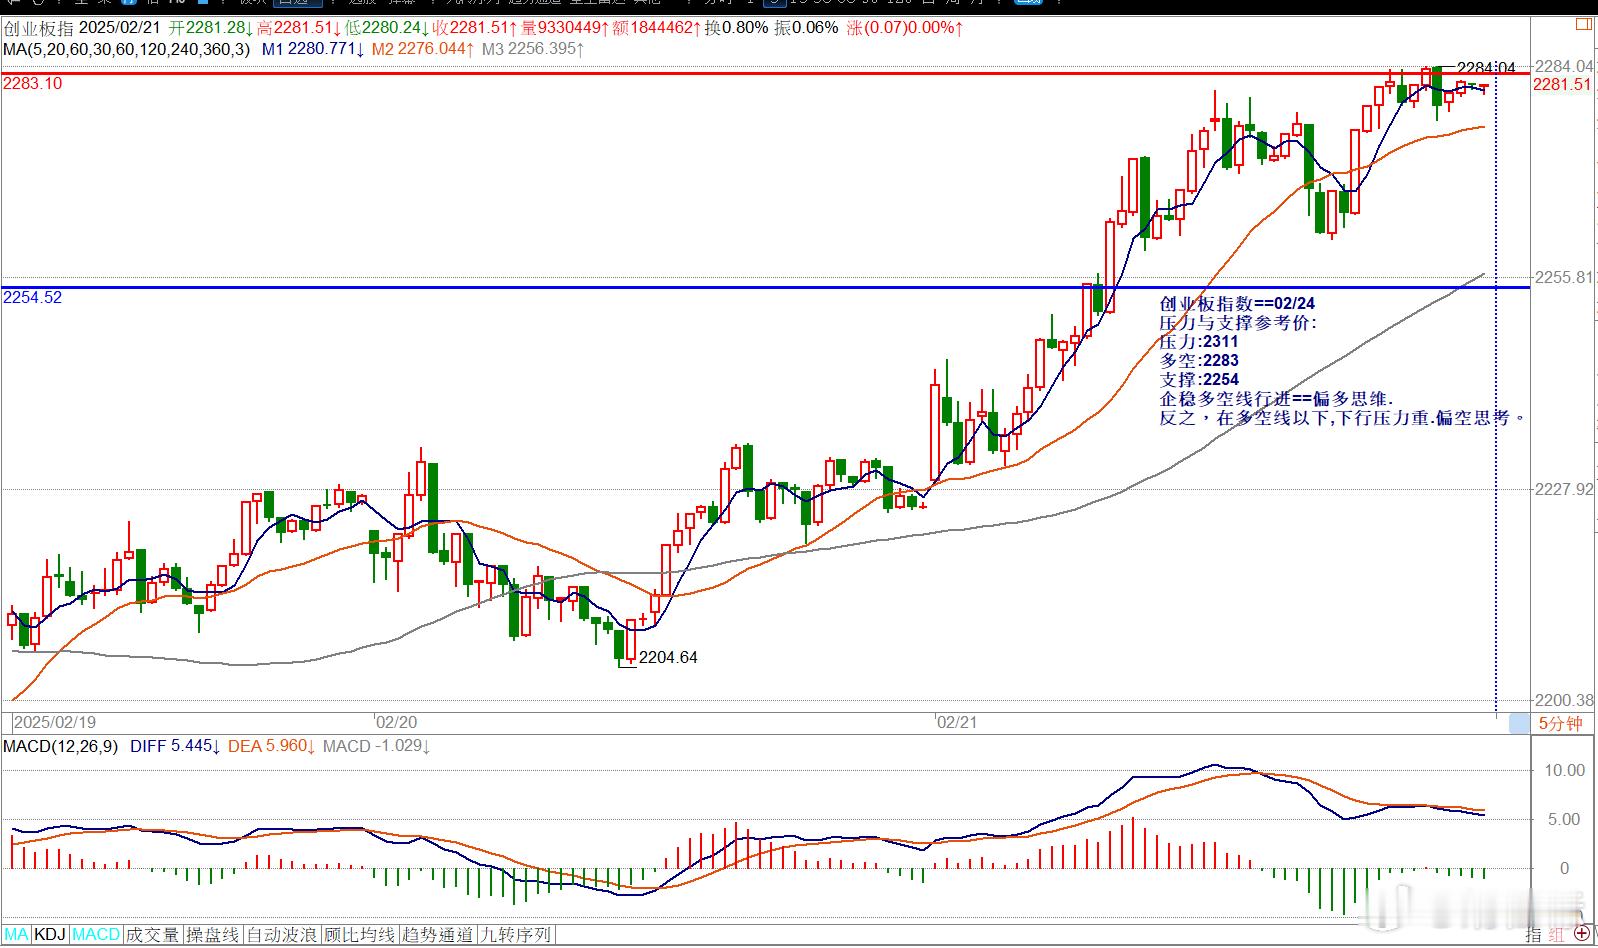This screenshot has height=948, width=1598.
Task: Click the blue 2254.52 line label
Action: point(32,297)
